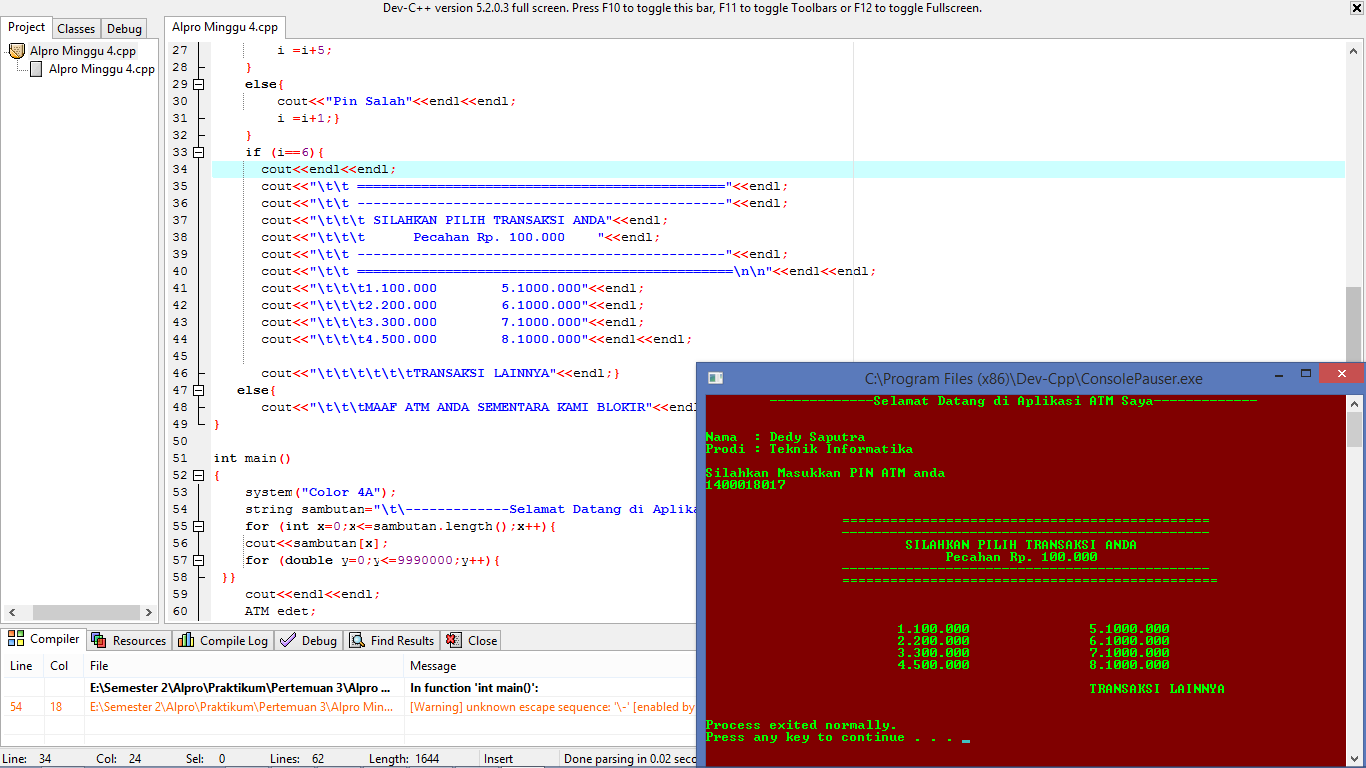This screenshot has height=768, width=1366.
Task: Click the console window scrollbar up arrow
Action: click(x=1355, y=403)
